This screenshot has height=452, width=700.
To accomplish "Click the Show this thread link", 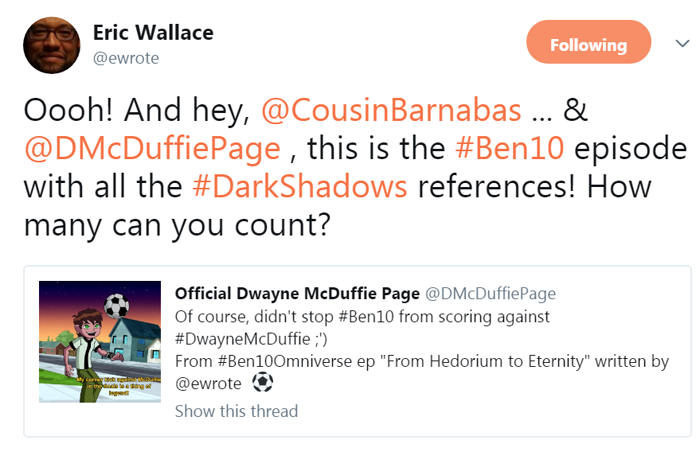I will 236,411.
